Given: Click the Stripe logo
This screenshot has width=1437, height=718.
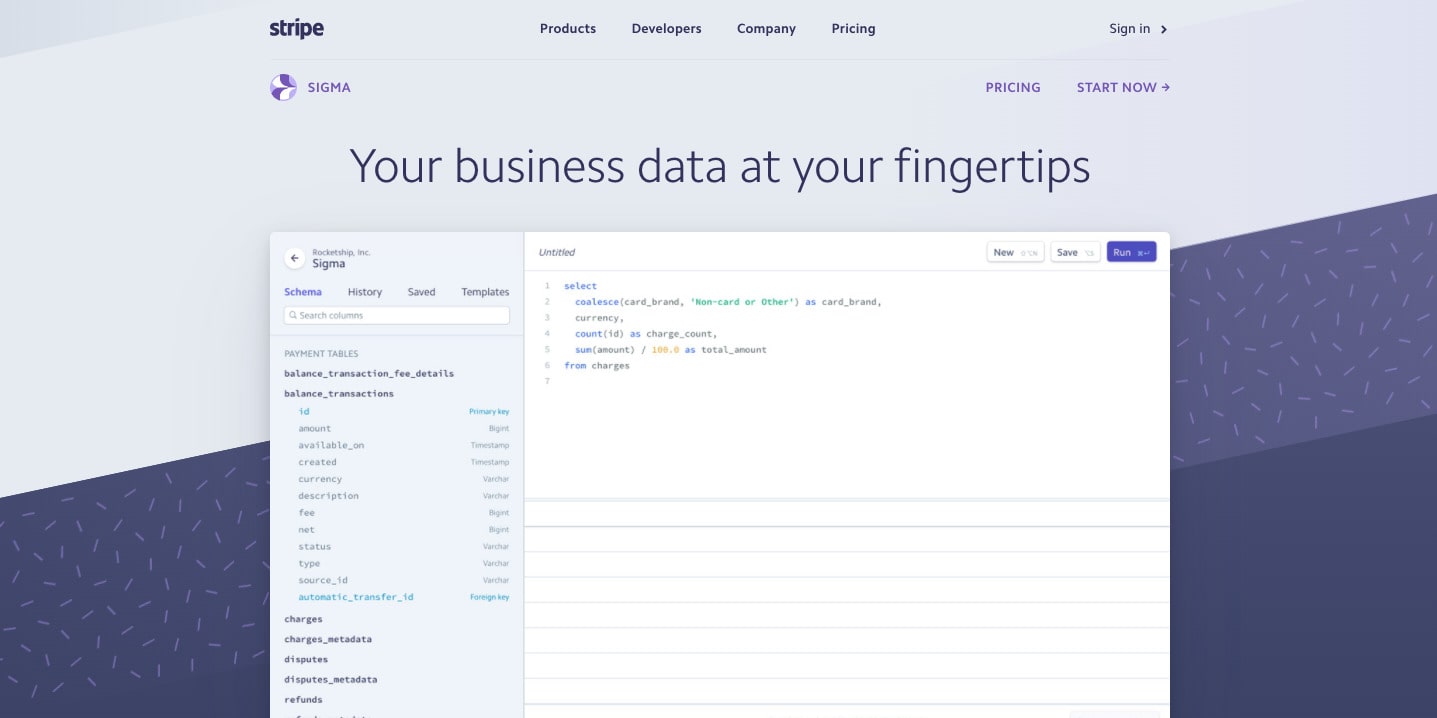Looking at the screenshot, I should point(296,28).
